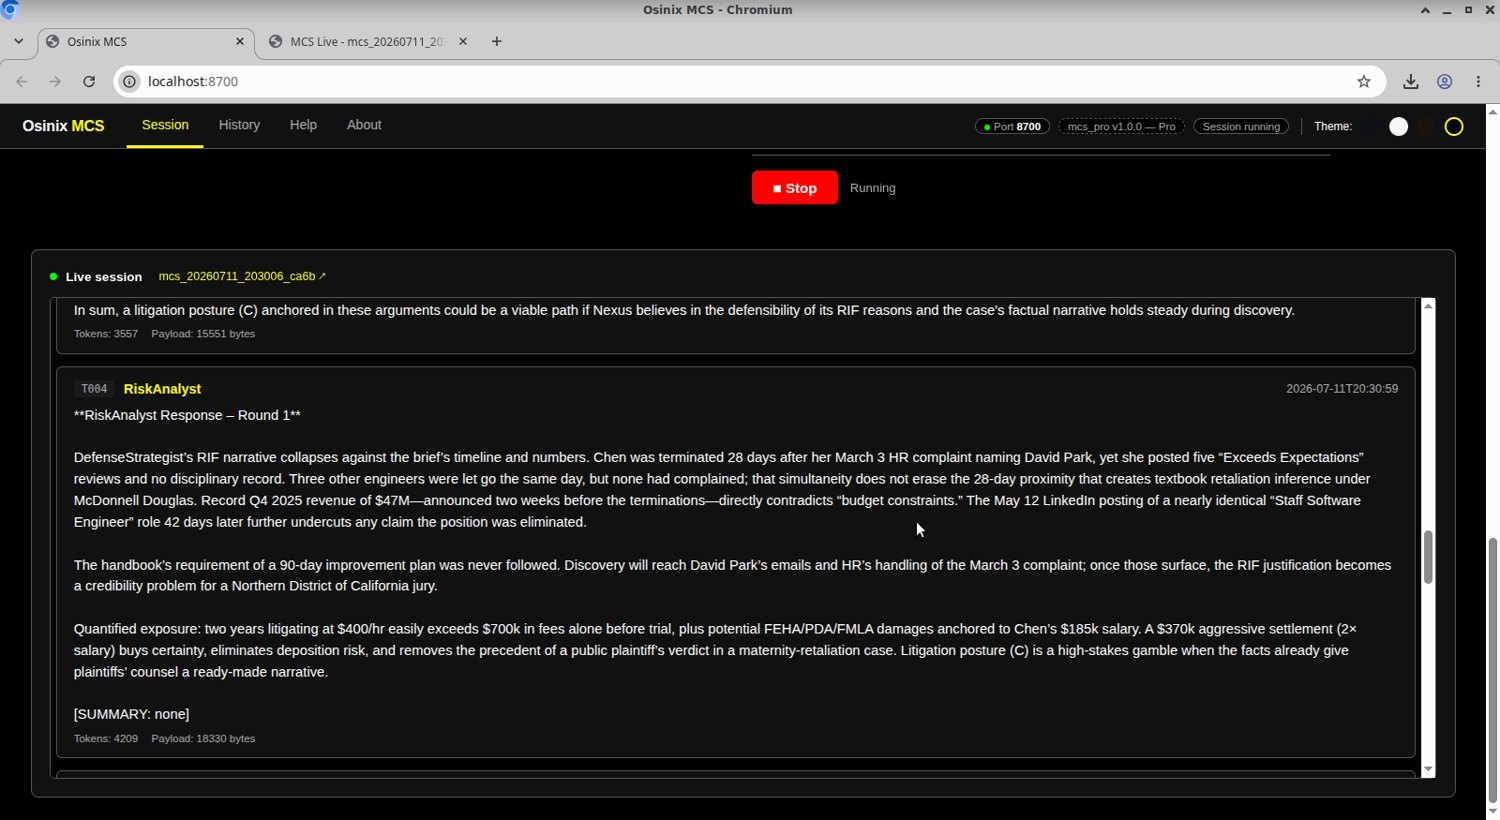Select the dark brown theme swatch
The height and width of the screenshot is (820, 1500).
click(x=1426, y=126)
